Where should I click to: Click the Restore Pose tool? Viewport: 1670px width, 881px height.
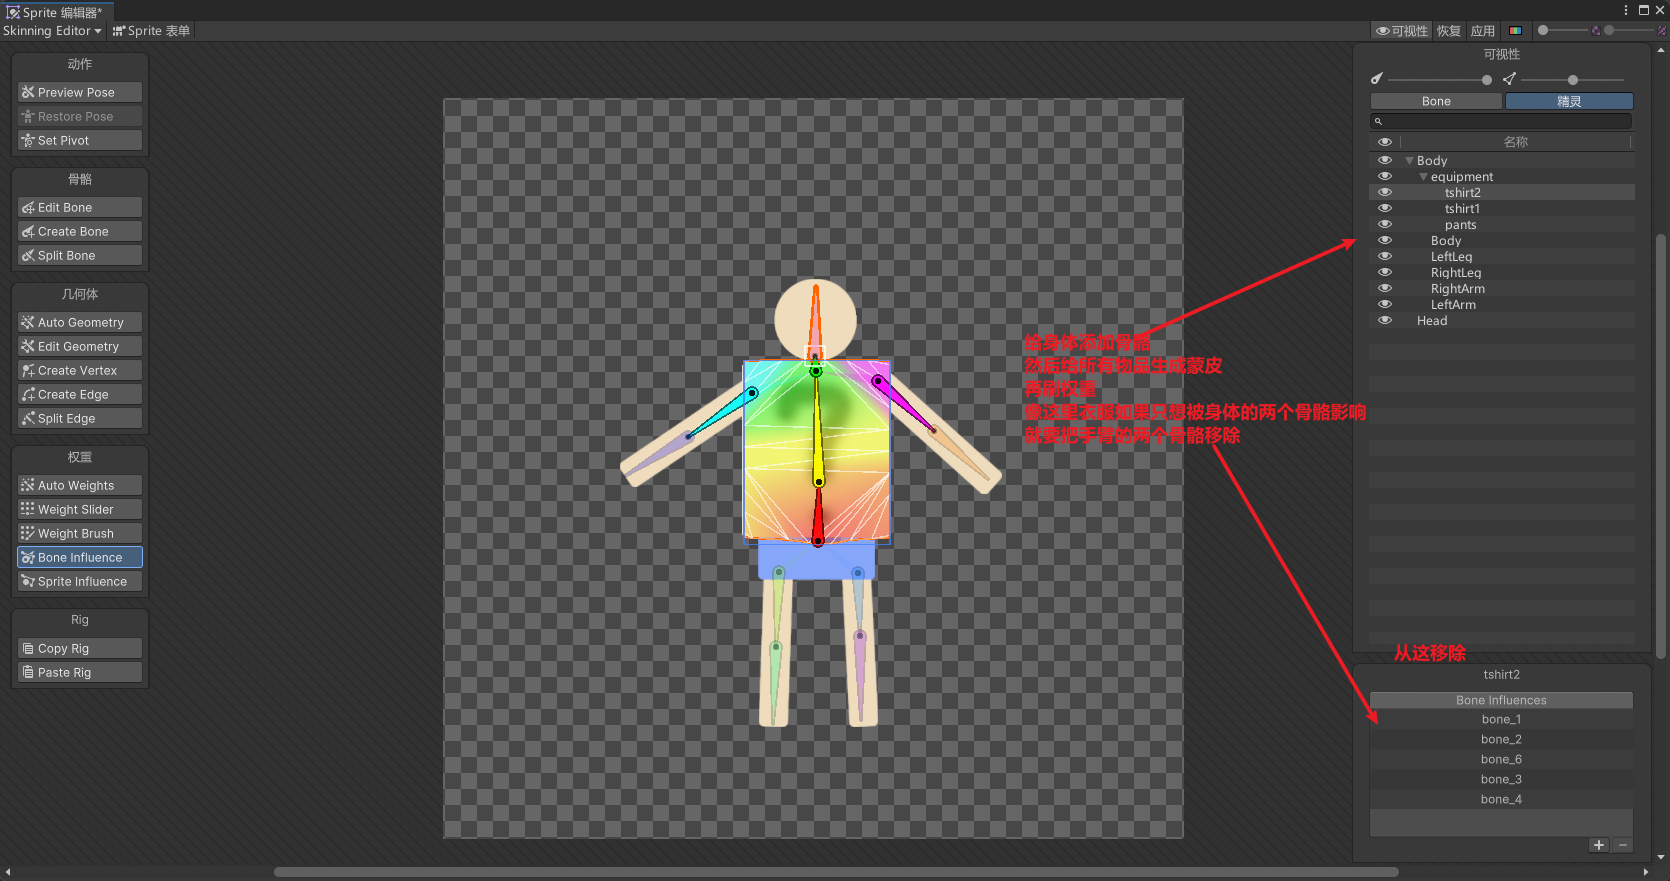[x=80, y=116]
